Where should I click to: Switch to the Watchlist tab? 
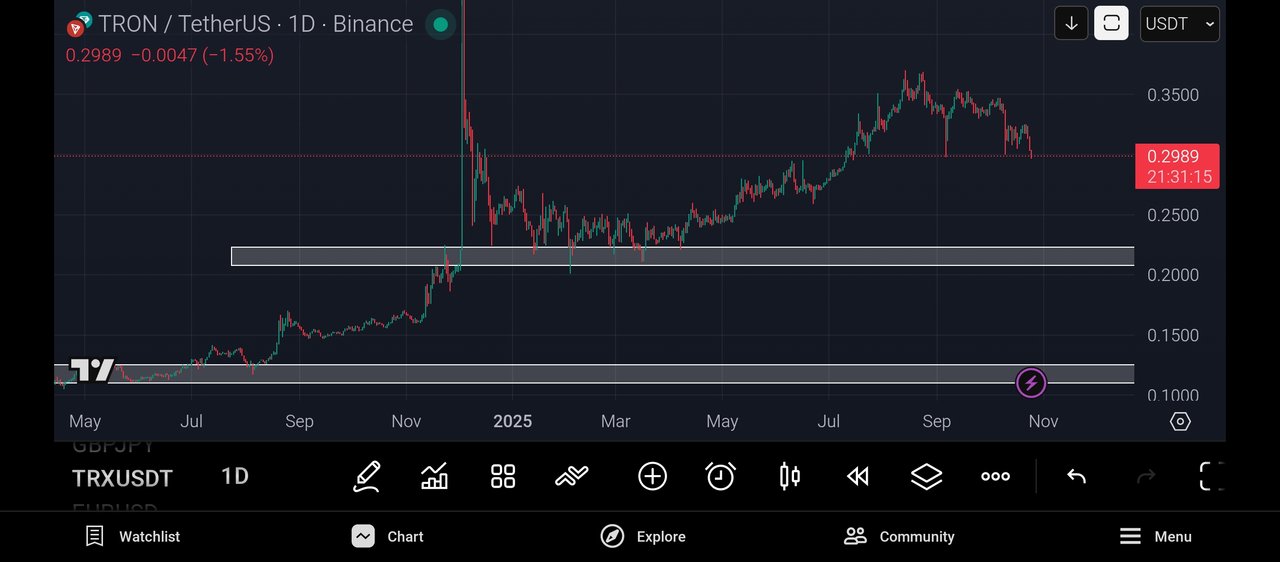[133, 537]
